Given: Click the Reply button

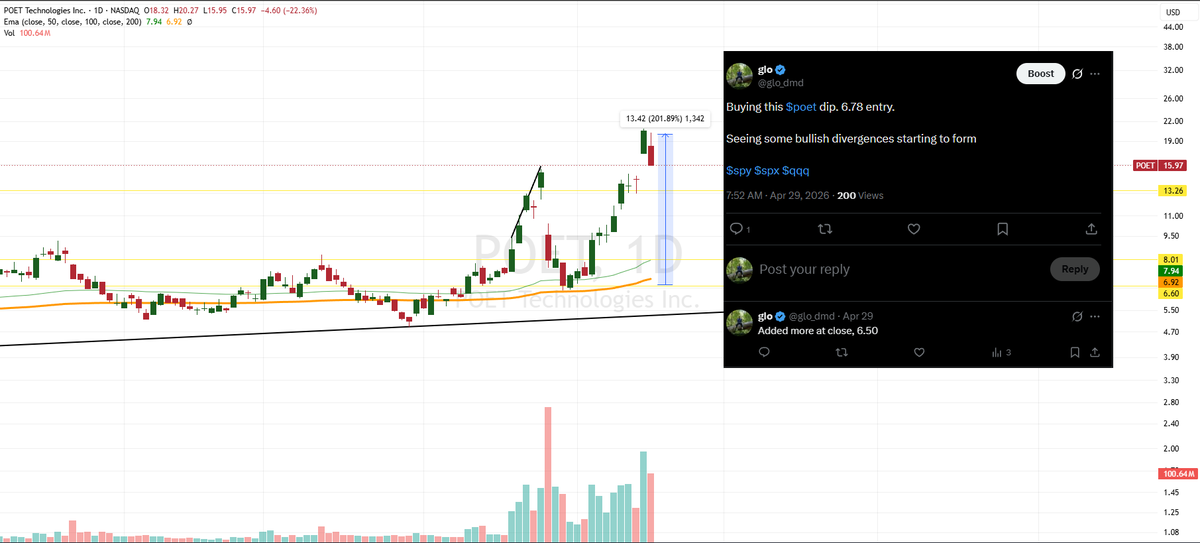Looking at the screenshot, I should [1075, 269].
